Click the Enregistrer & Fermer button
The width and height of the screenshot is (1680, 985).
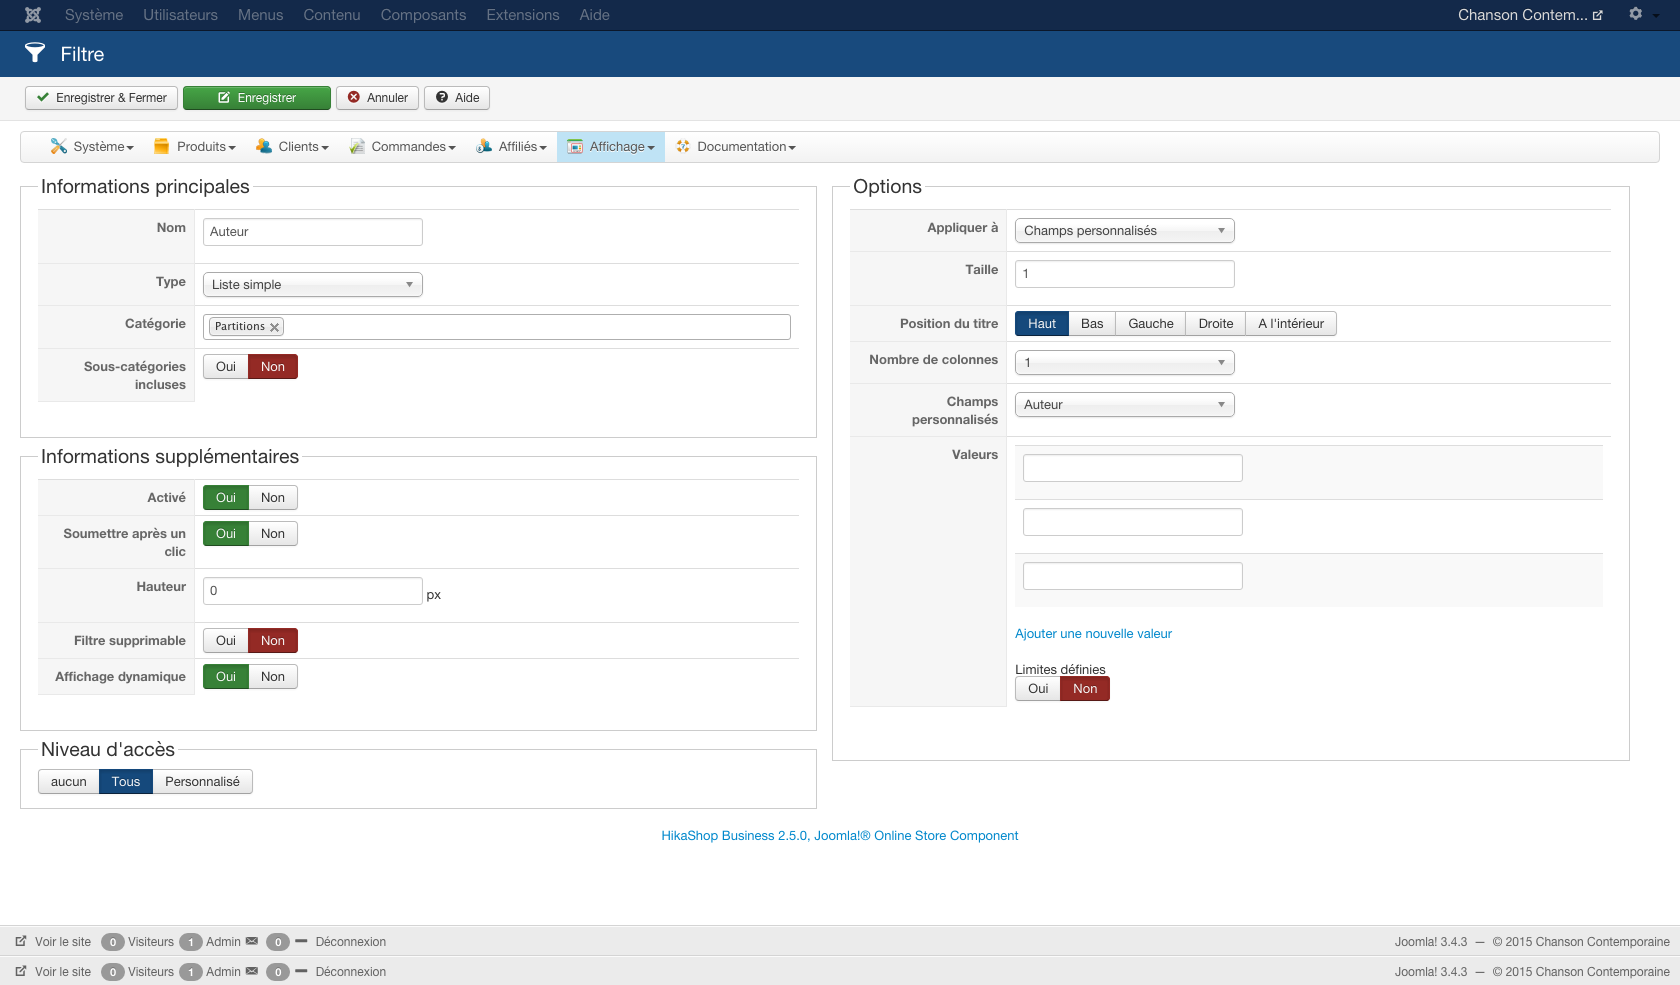(x=102, y=98)
